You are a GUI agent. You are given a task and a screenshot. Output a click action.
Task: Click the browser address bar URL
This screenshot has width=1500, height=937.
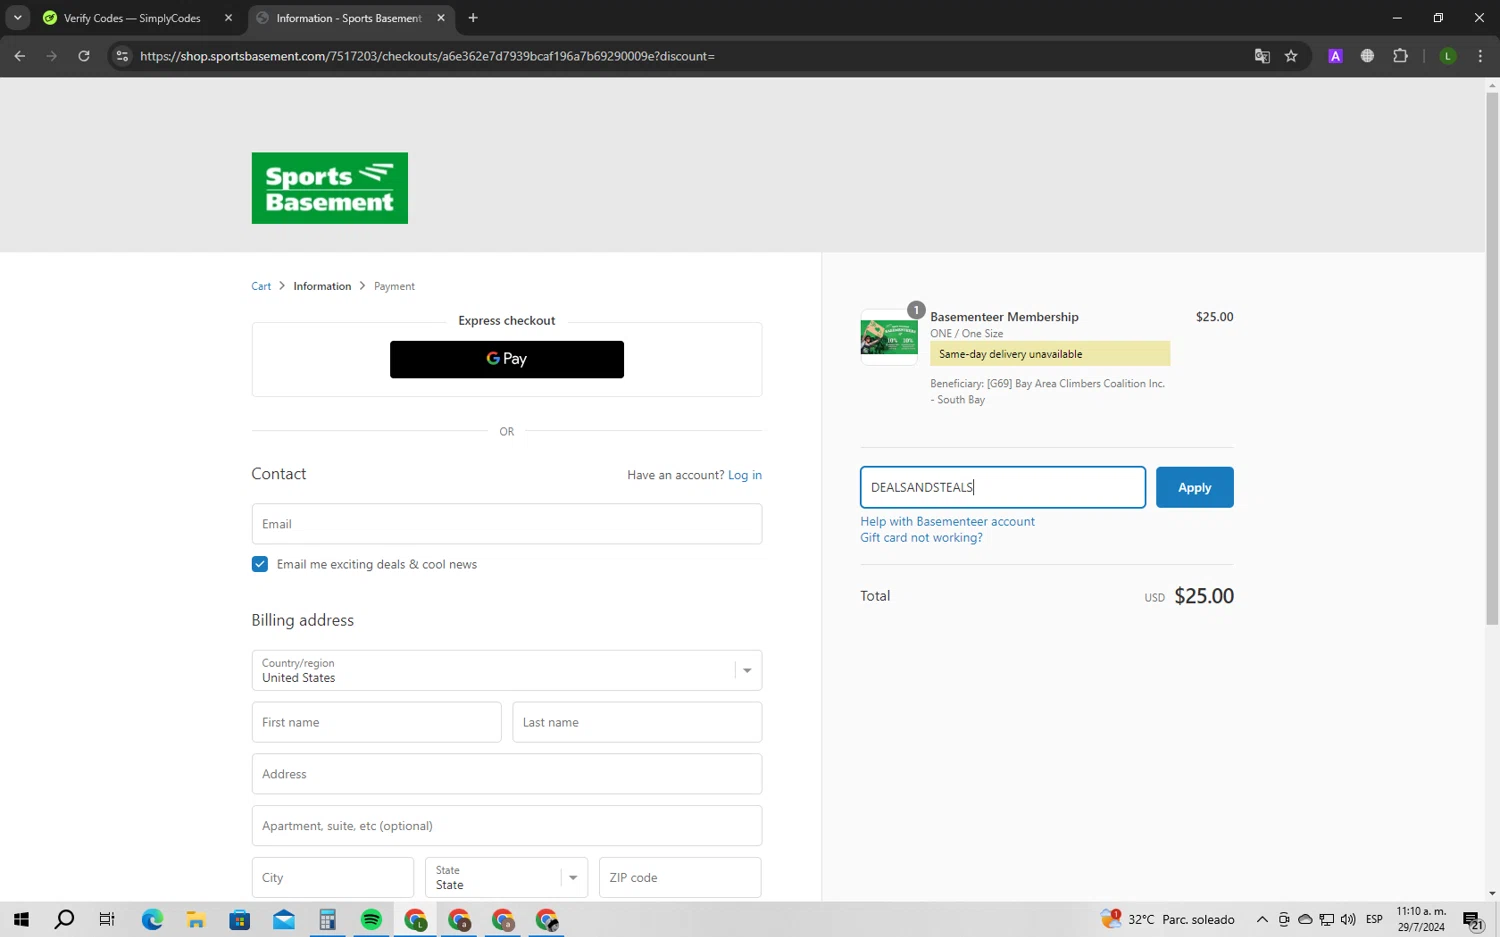[427, 56]
